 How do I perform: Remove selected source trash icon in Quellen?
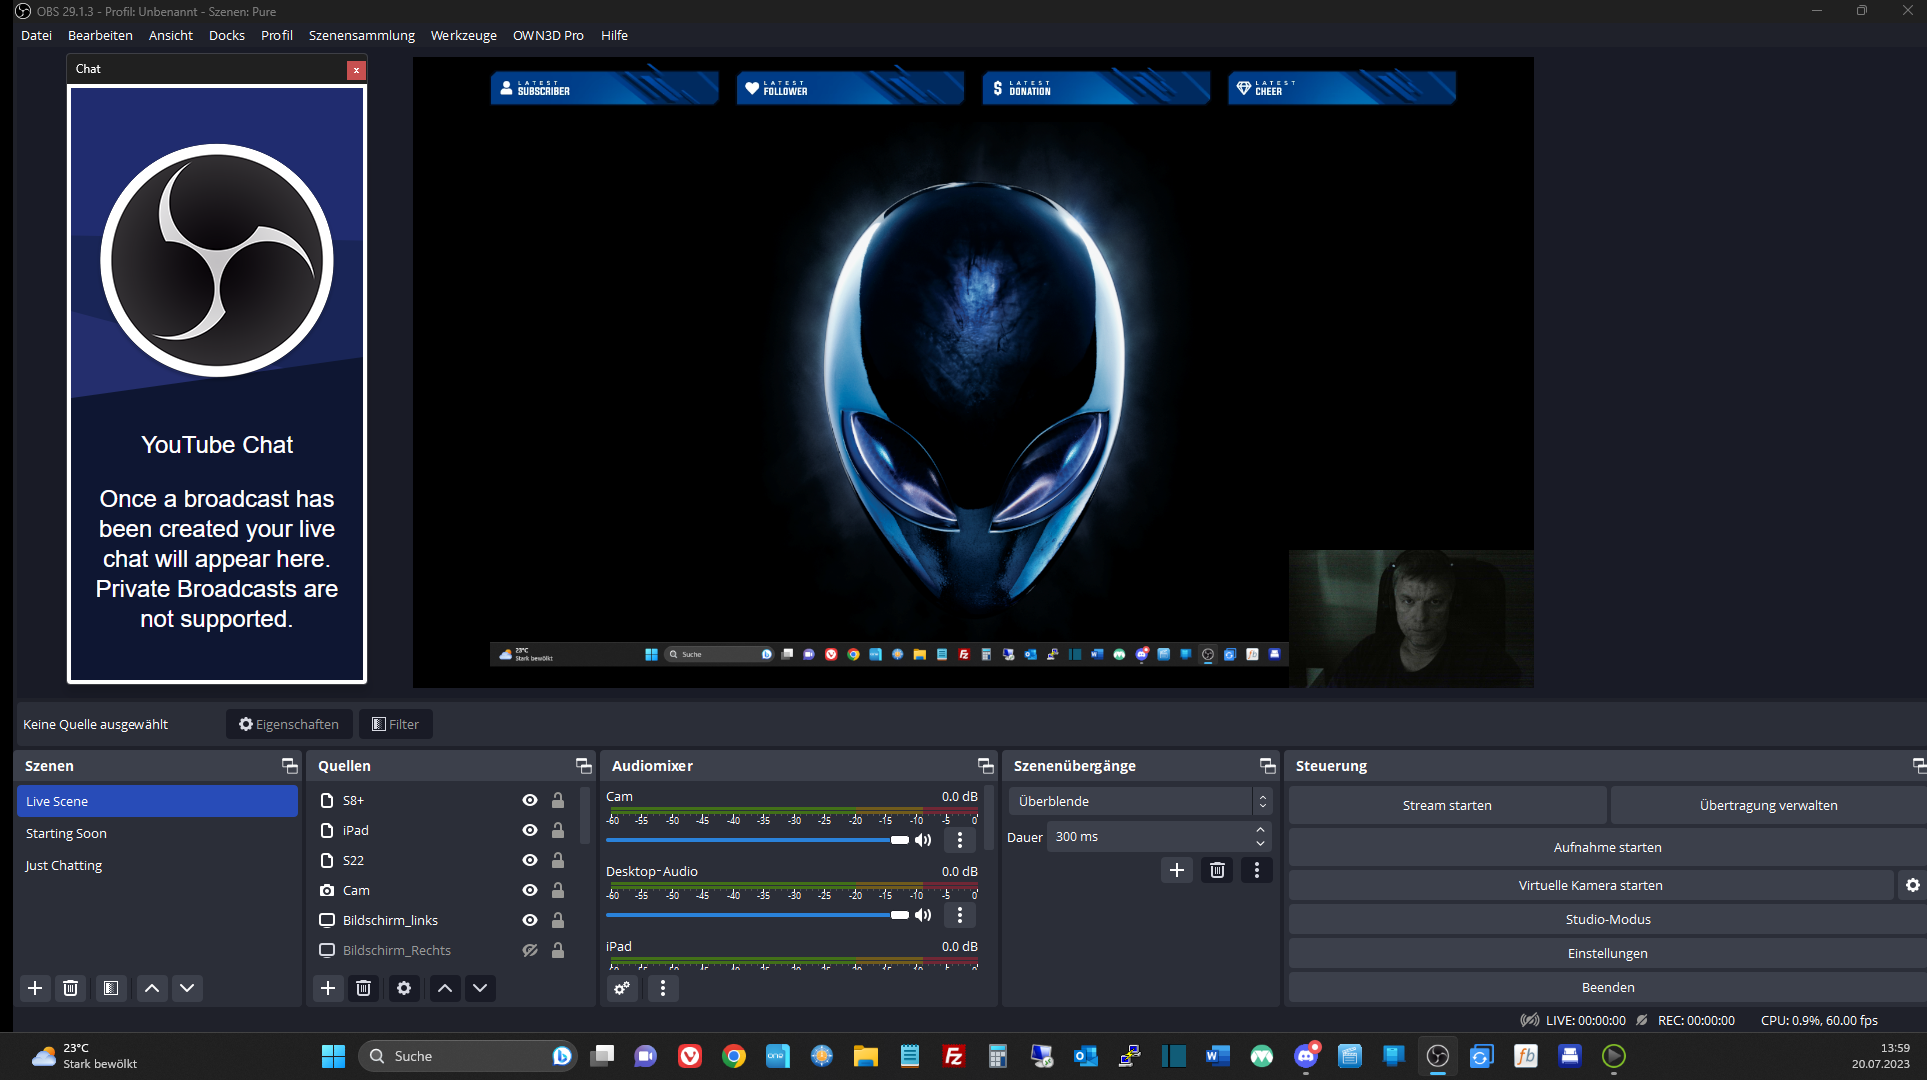pyautogui.click(x=364, y=988)
